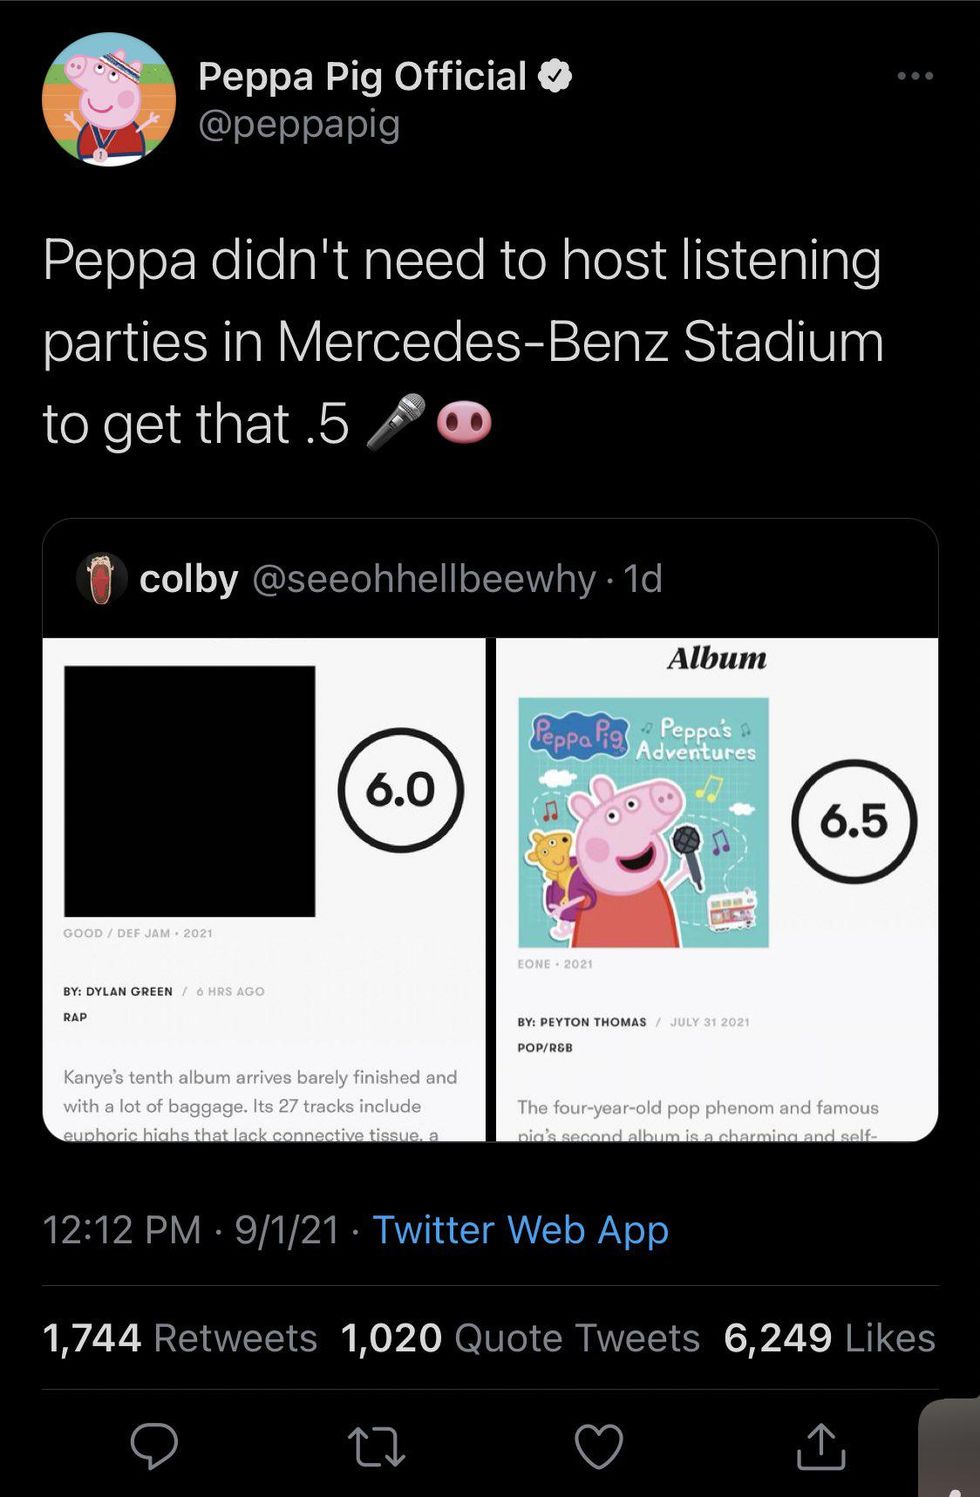Tap the verified badge next to Peppa Pig Official
Viewport: 980px width, 1497px height.
tap(555, 76)
